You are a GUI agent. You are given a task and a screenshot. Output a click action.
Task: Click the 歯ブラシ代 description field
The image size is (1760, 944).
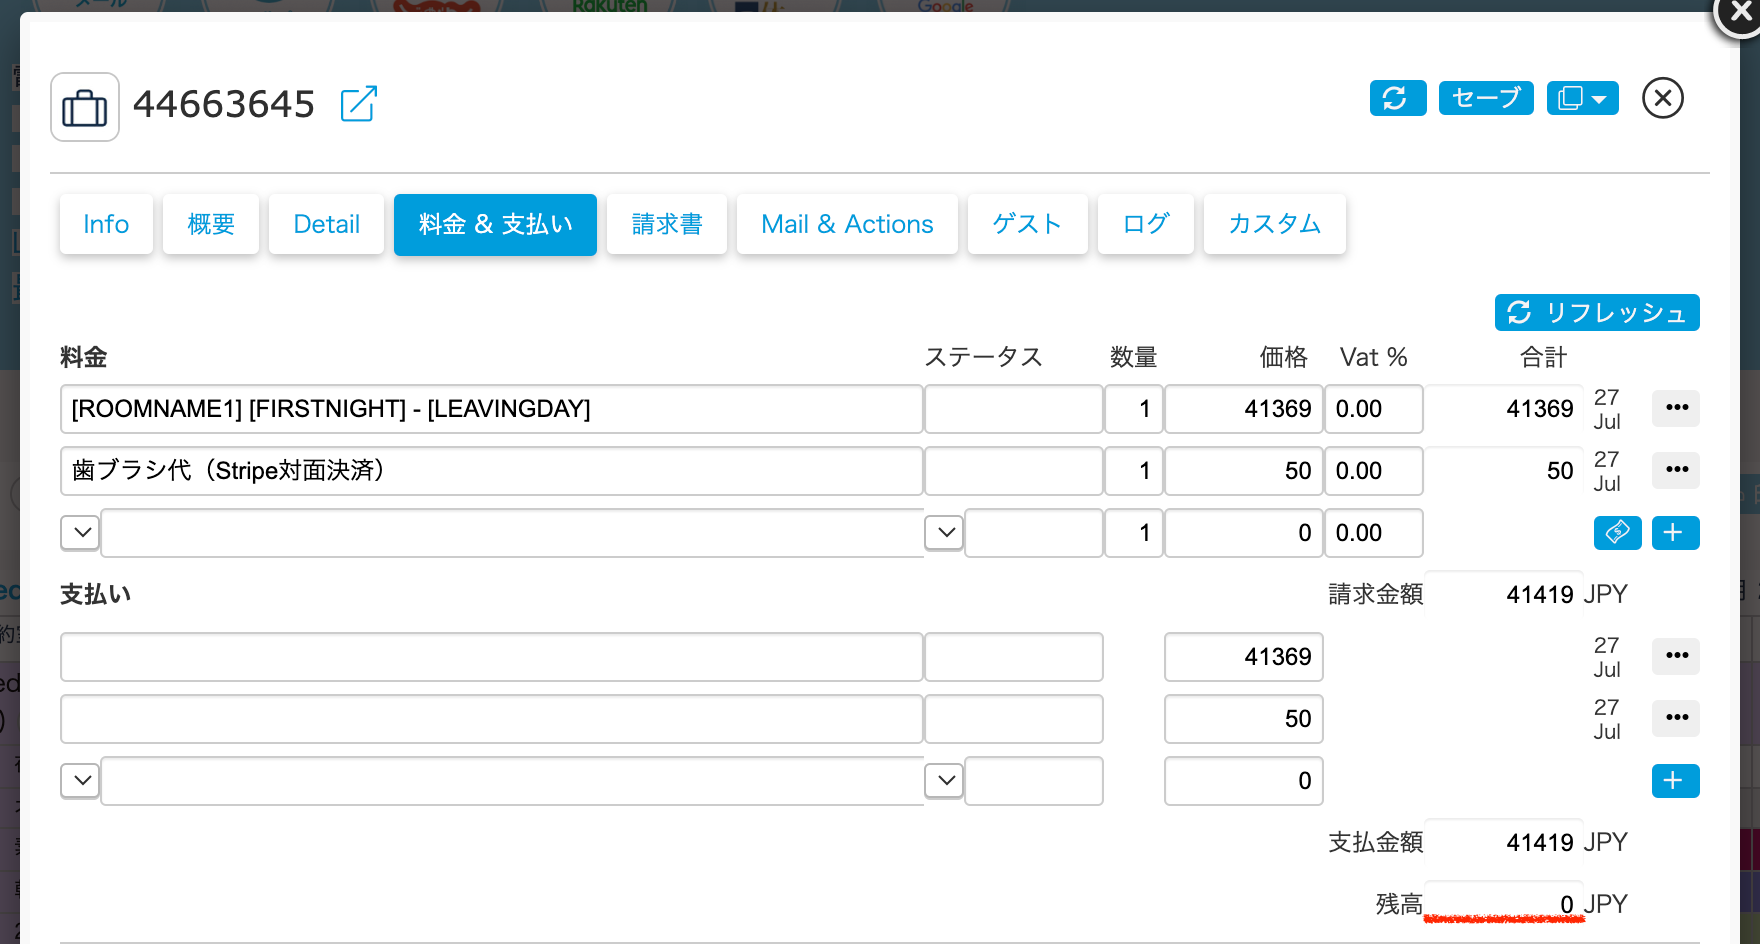pos(490,471)
